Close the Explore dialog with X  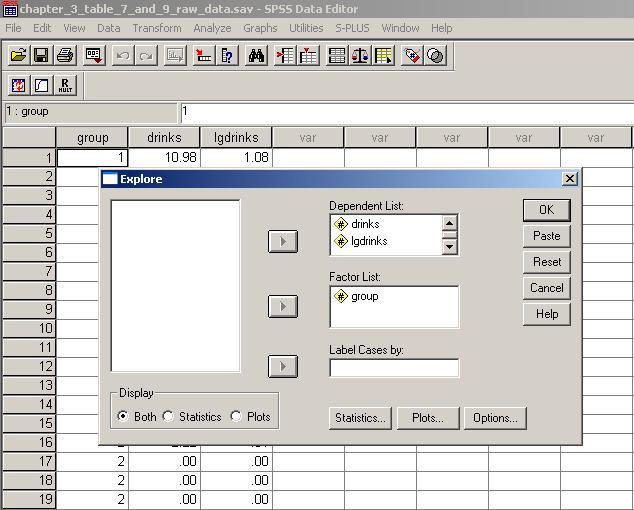tap(569, 178)
